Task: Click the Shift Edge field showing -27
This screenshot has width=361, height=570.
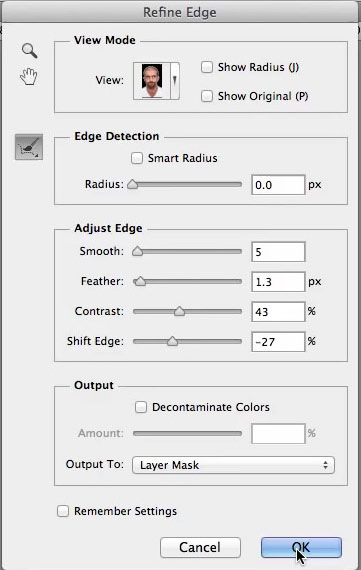Action: click(278, 342)
